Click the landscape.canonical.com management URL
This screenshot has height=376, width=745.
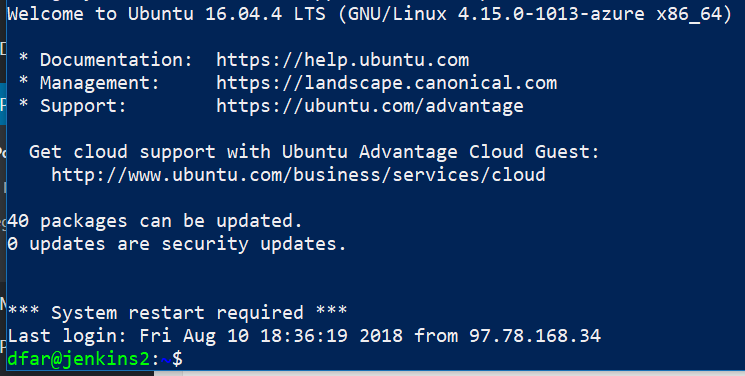point(387,83)
